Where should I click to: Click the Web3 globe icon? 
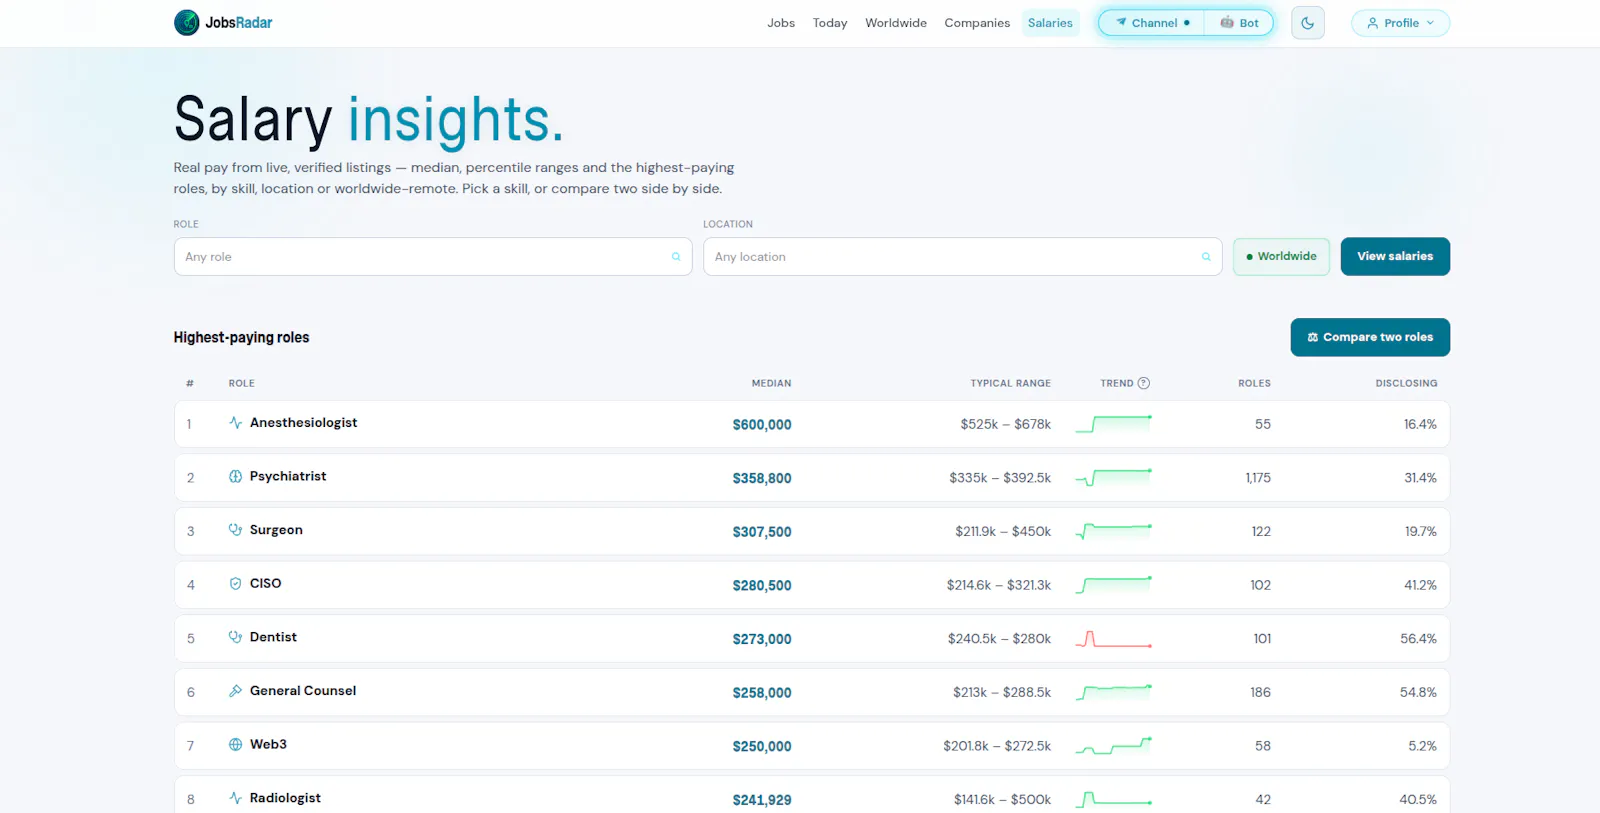(x=236, y=744)
